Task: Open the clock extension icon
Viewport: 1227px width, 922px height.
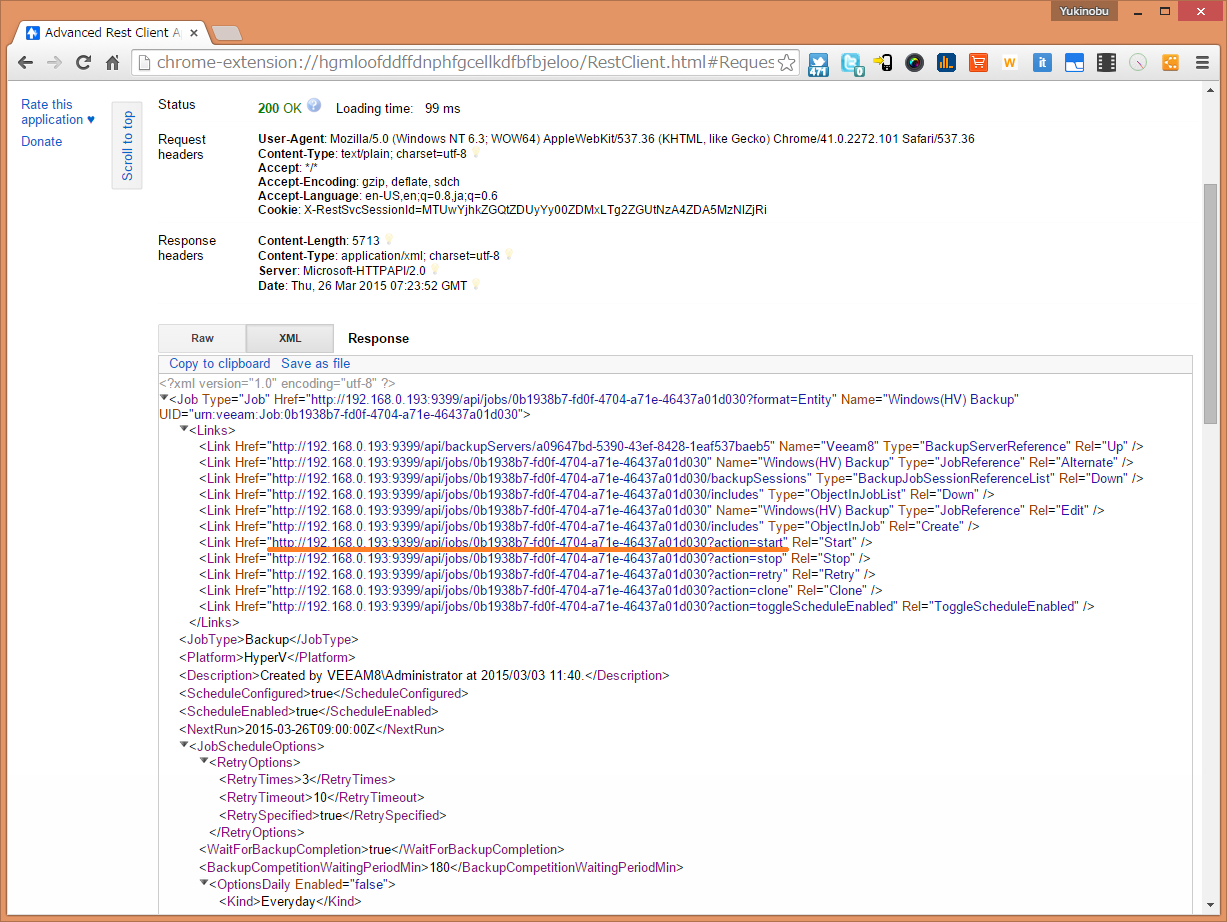Action: 1138,63
